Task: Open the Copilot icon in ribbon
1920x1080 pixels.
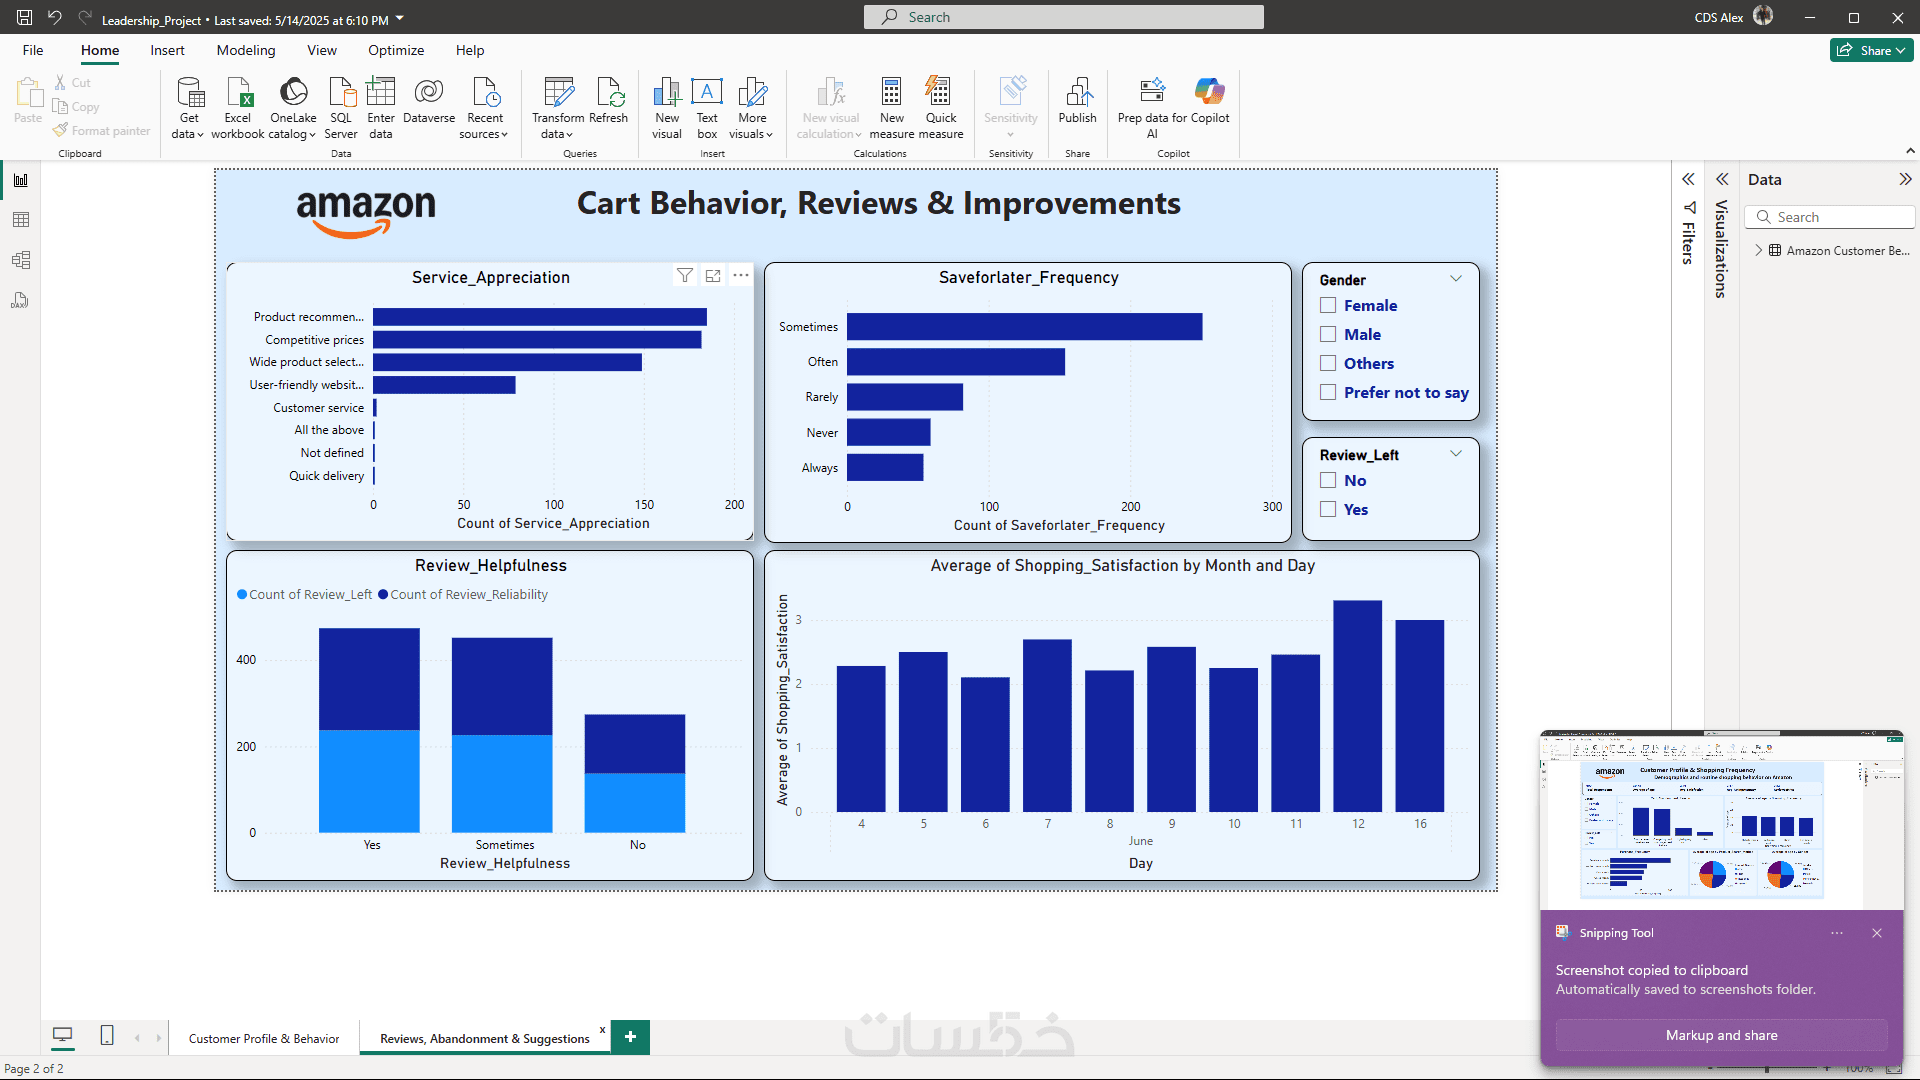Action: tap(1209, 93)
